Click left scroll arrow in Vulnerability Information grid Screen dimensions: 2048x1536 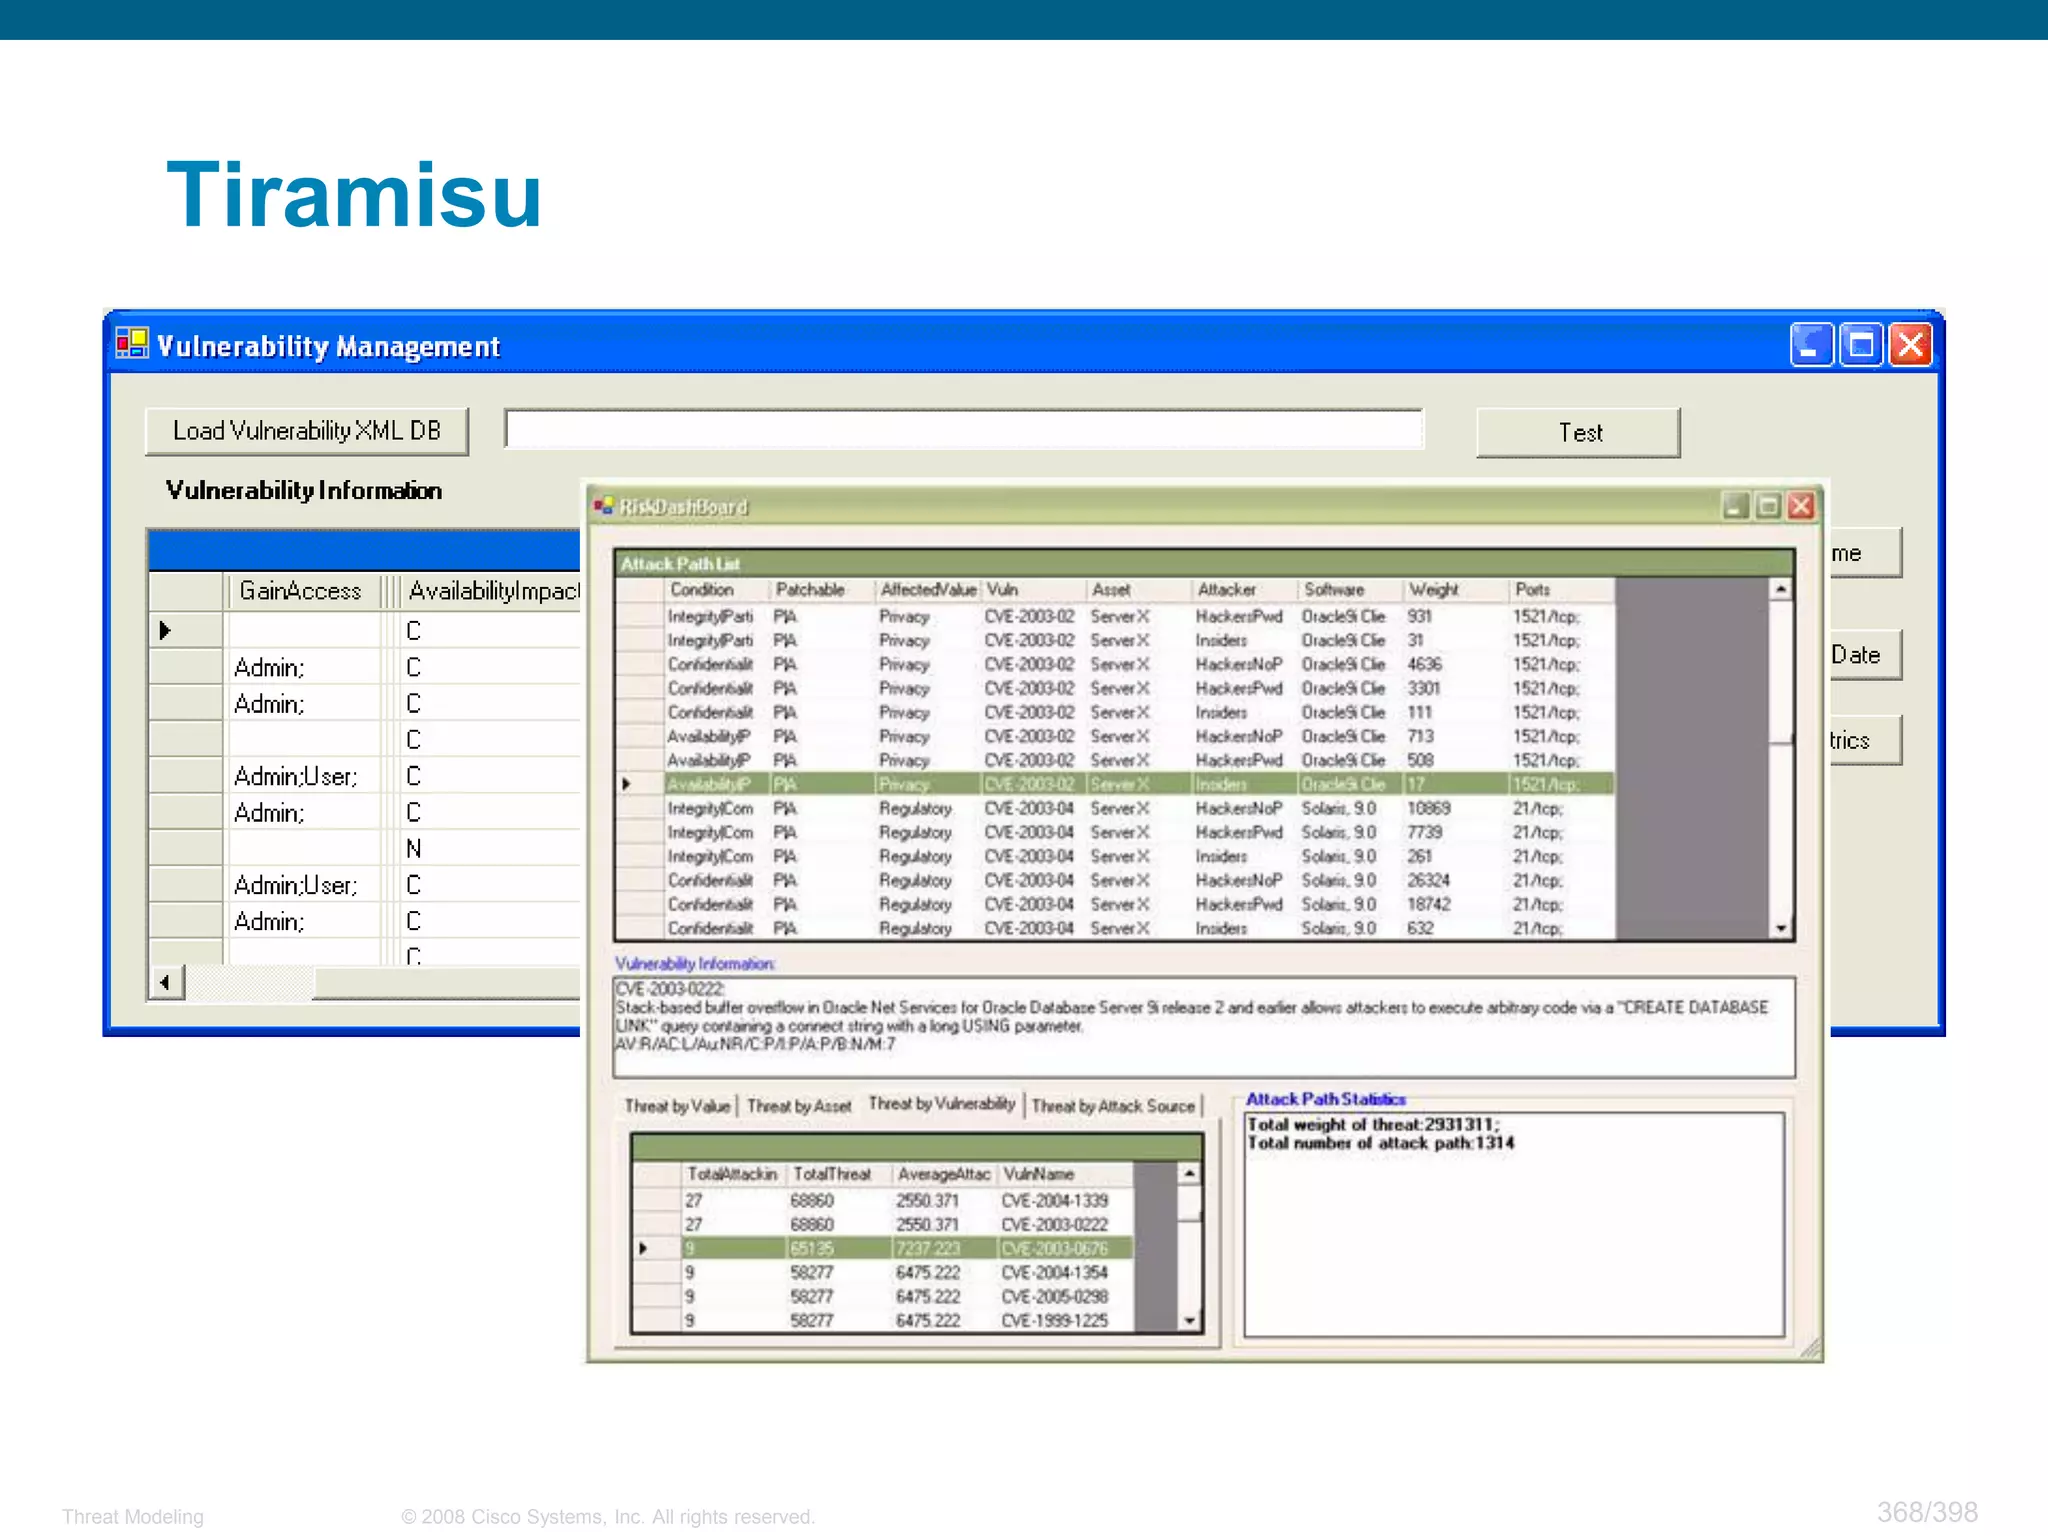(166, 982)
